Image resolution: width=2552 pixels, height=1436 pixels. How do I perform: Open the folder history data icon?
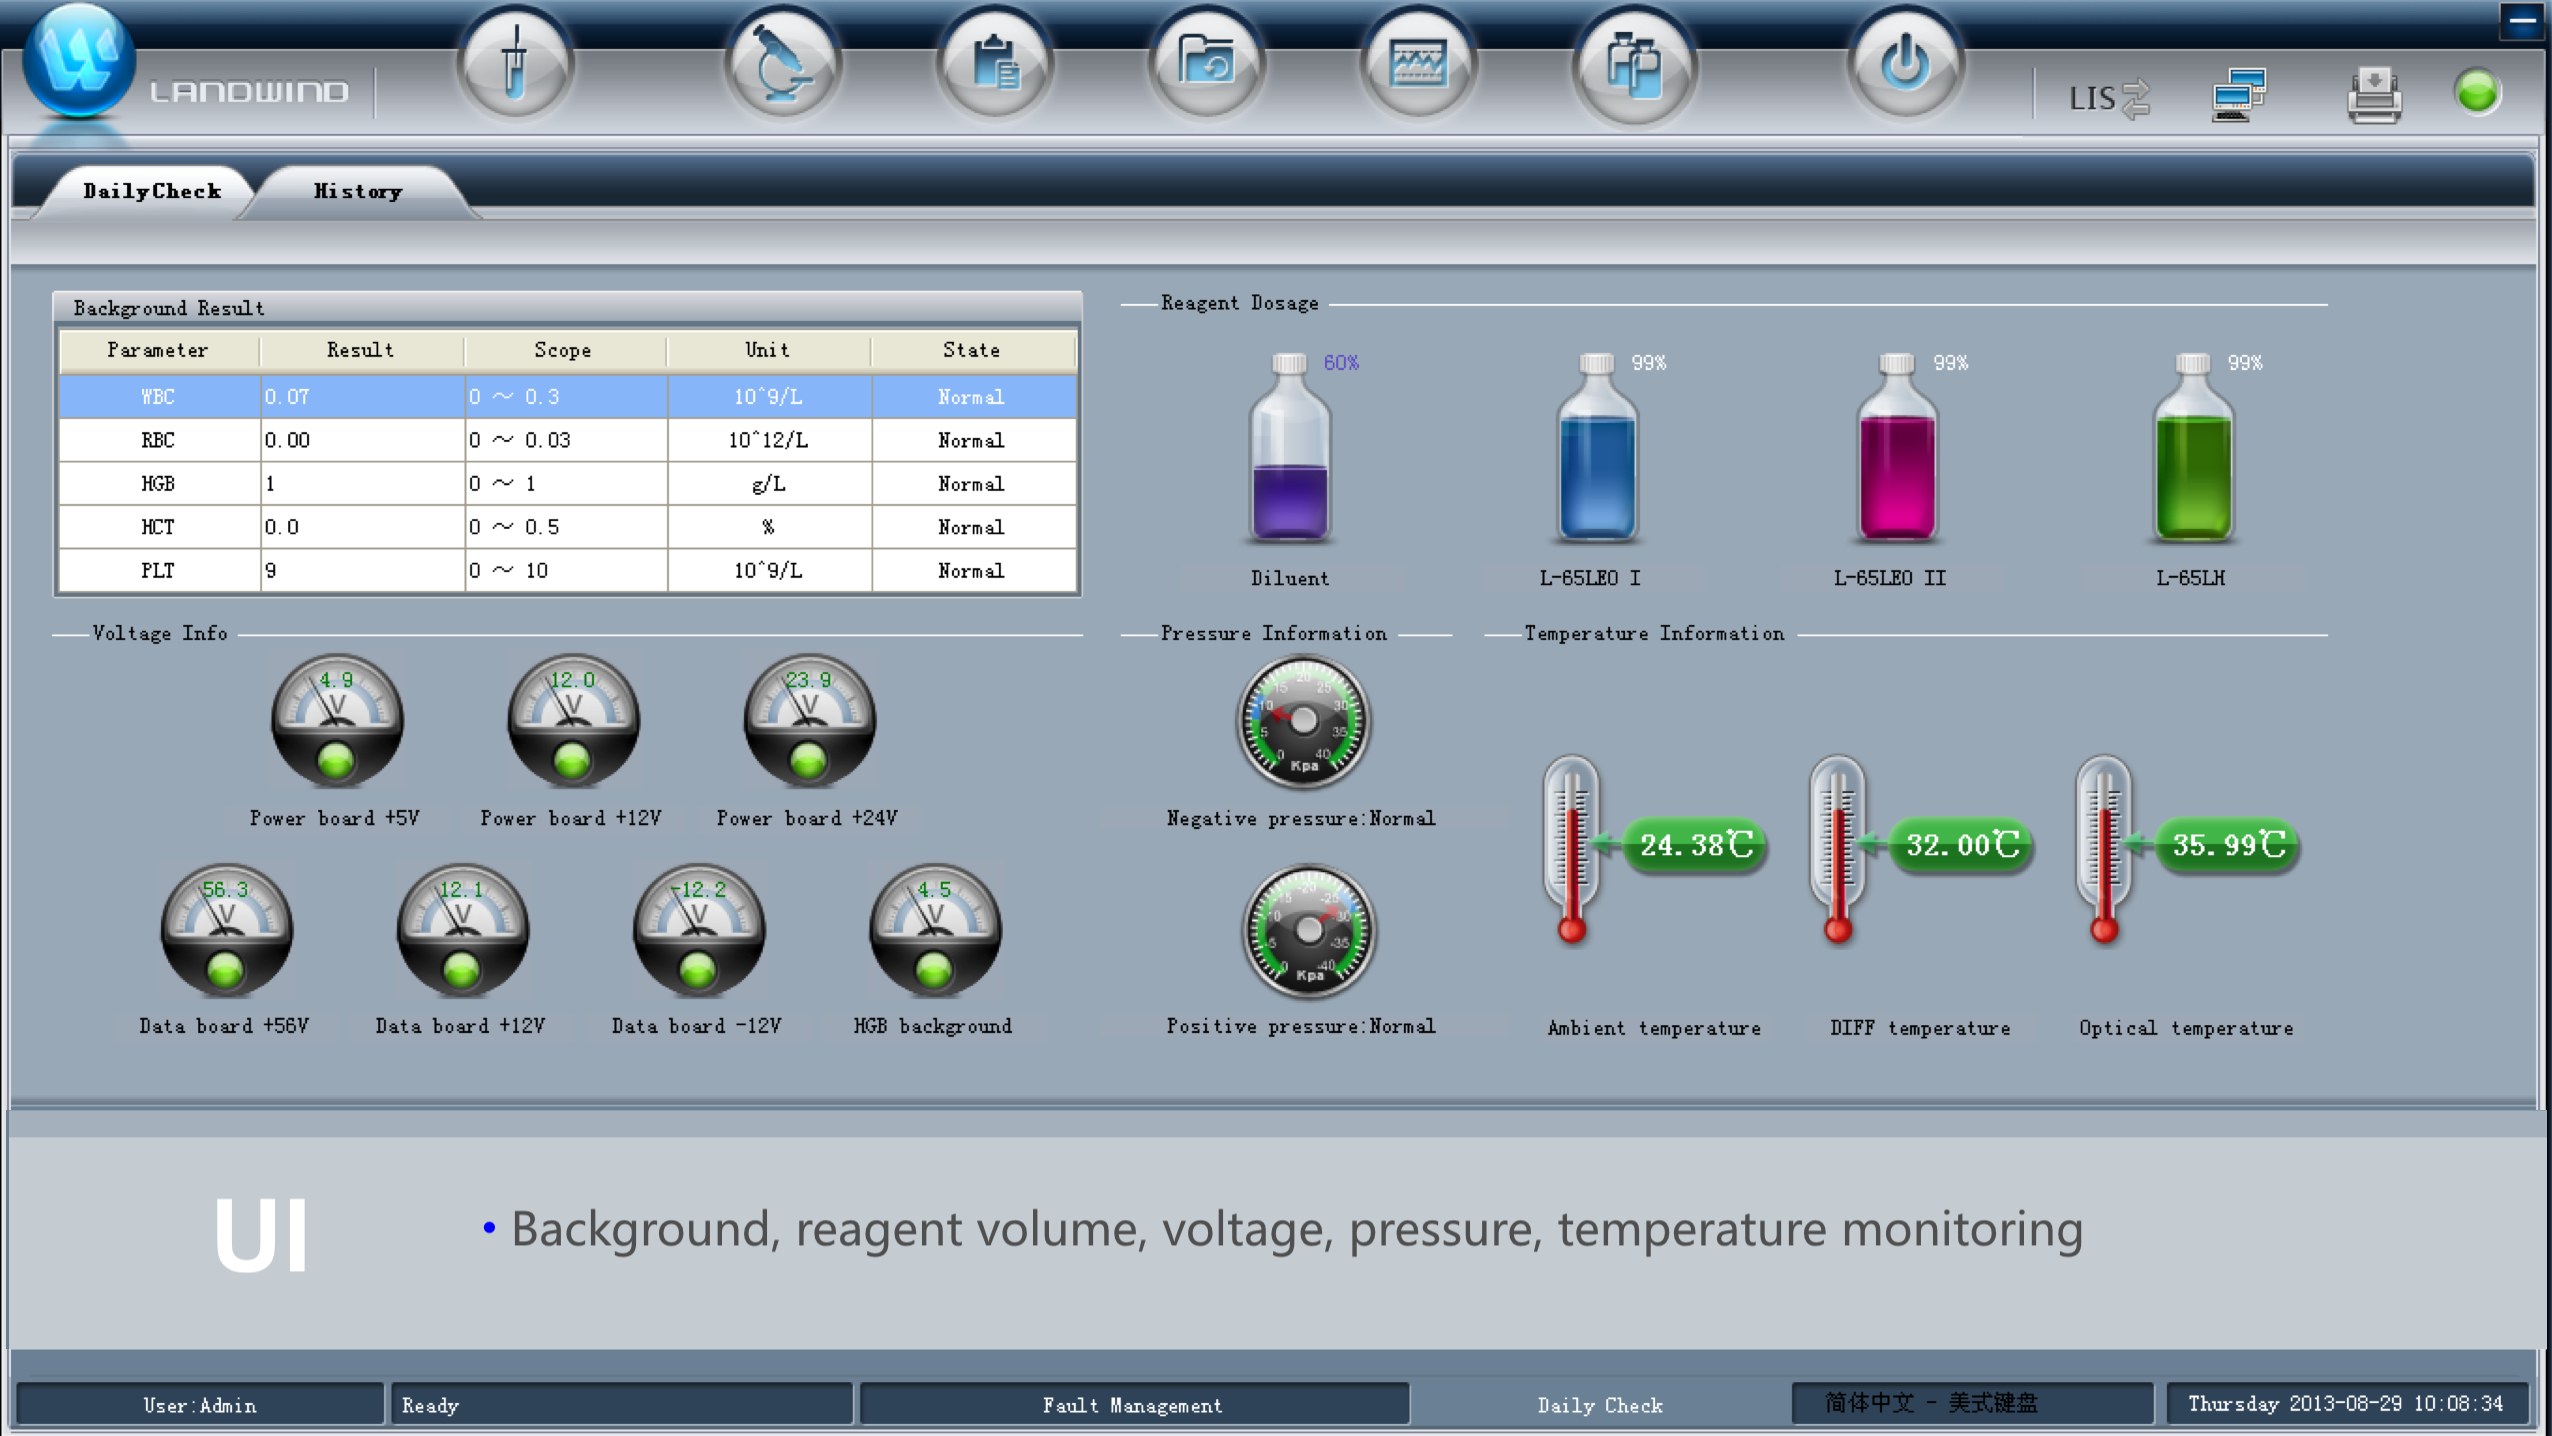1206,66
